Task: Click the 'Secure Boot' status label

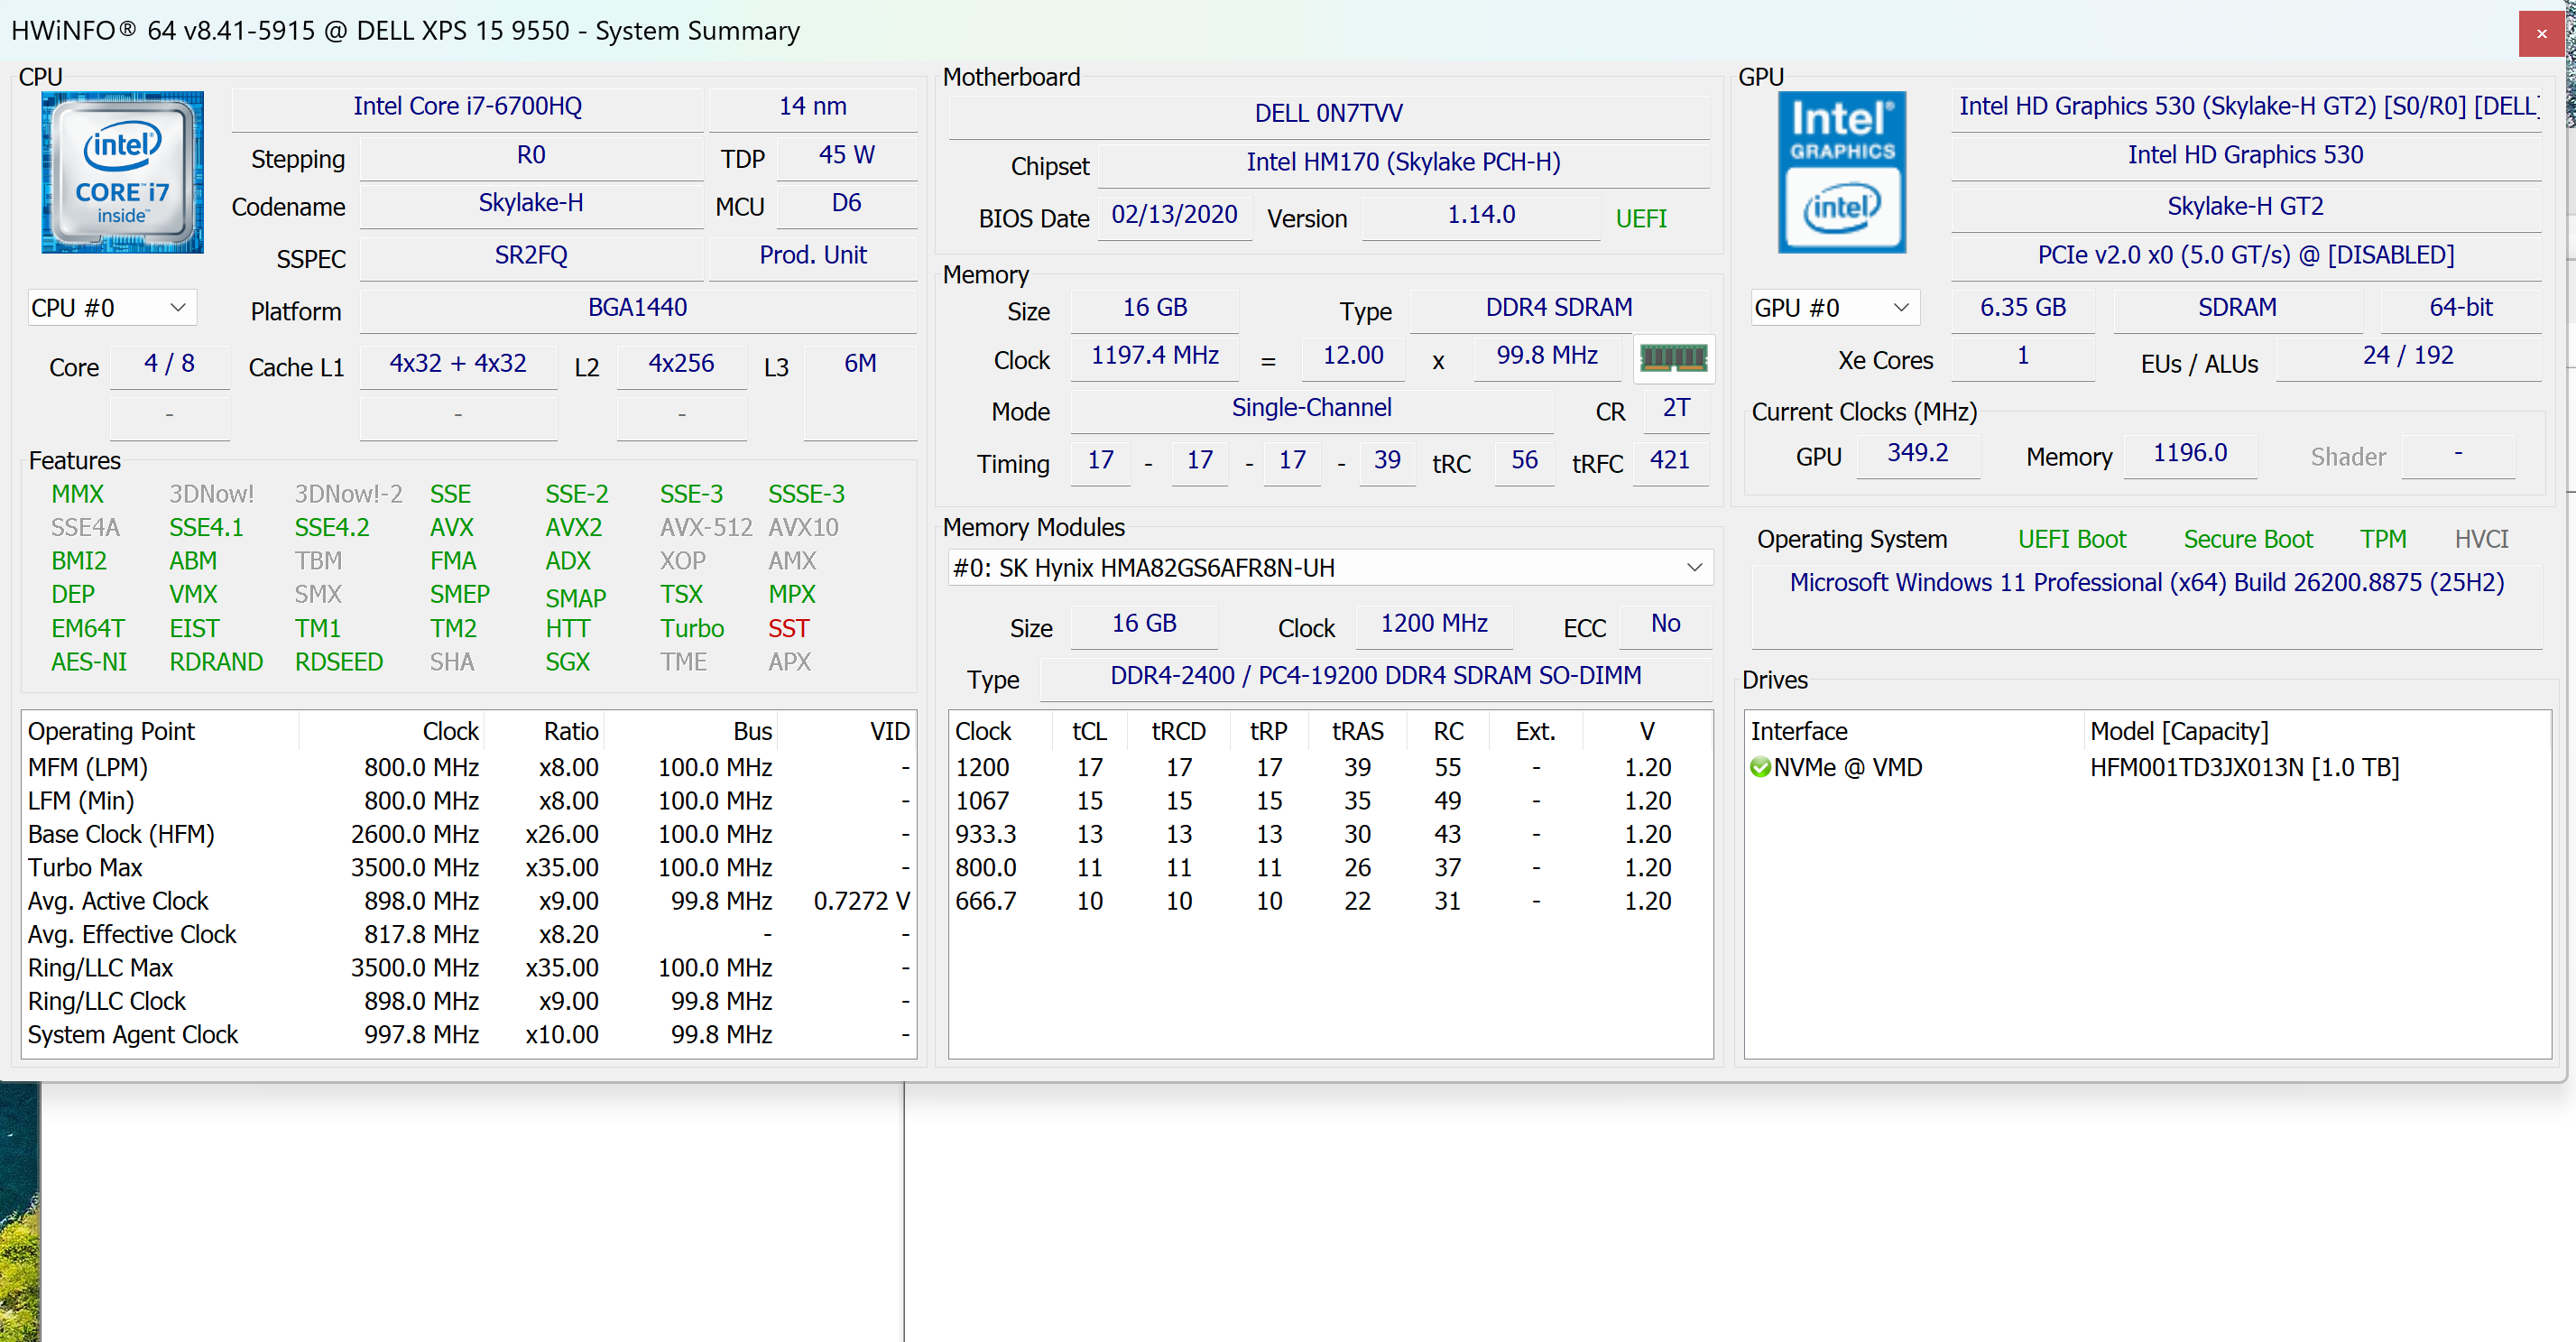Action: tap(2248, 539)
